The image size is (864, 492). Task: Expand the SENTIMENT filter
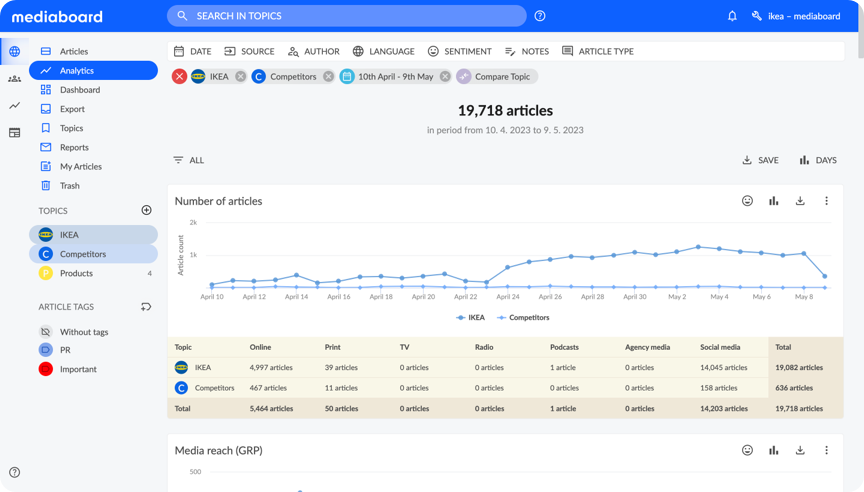click(x=459, y=51)
